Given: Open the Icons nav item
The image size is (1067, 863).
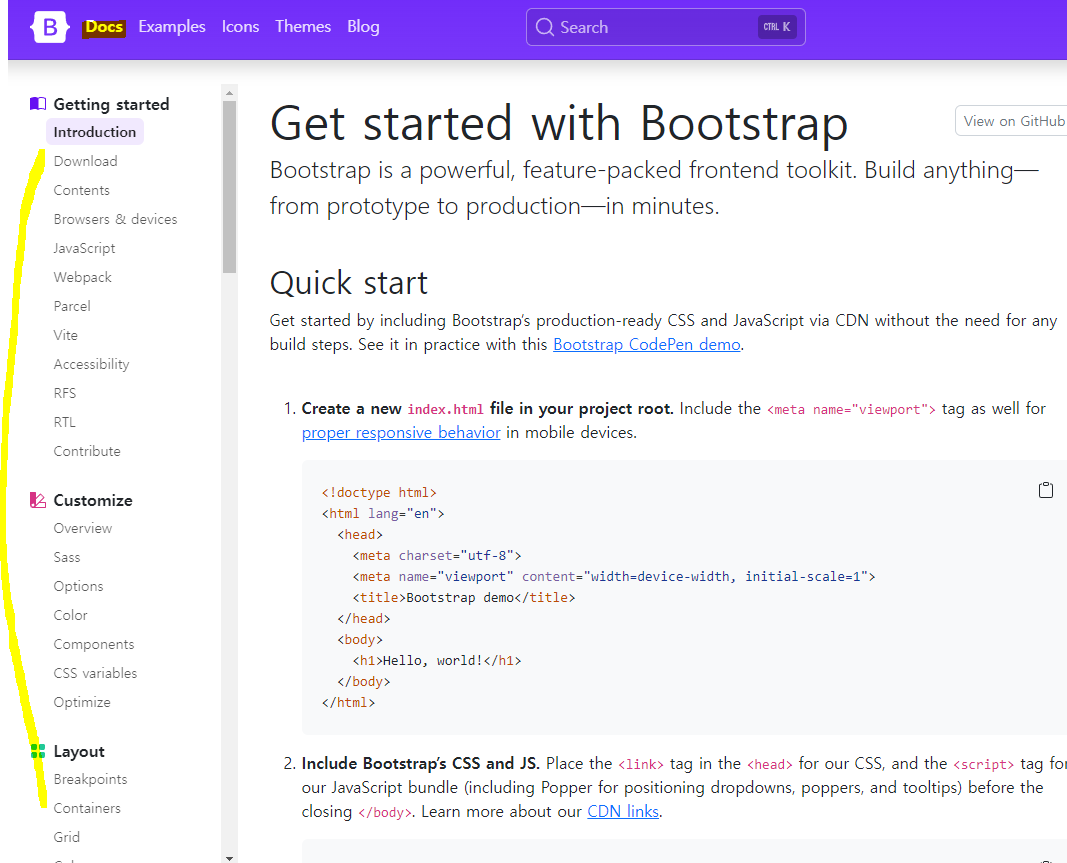Looking at the screenshot, I should 240,27.
